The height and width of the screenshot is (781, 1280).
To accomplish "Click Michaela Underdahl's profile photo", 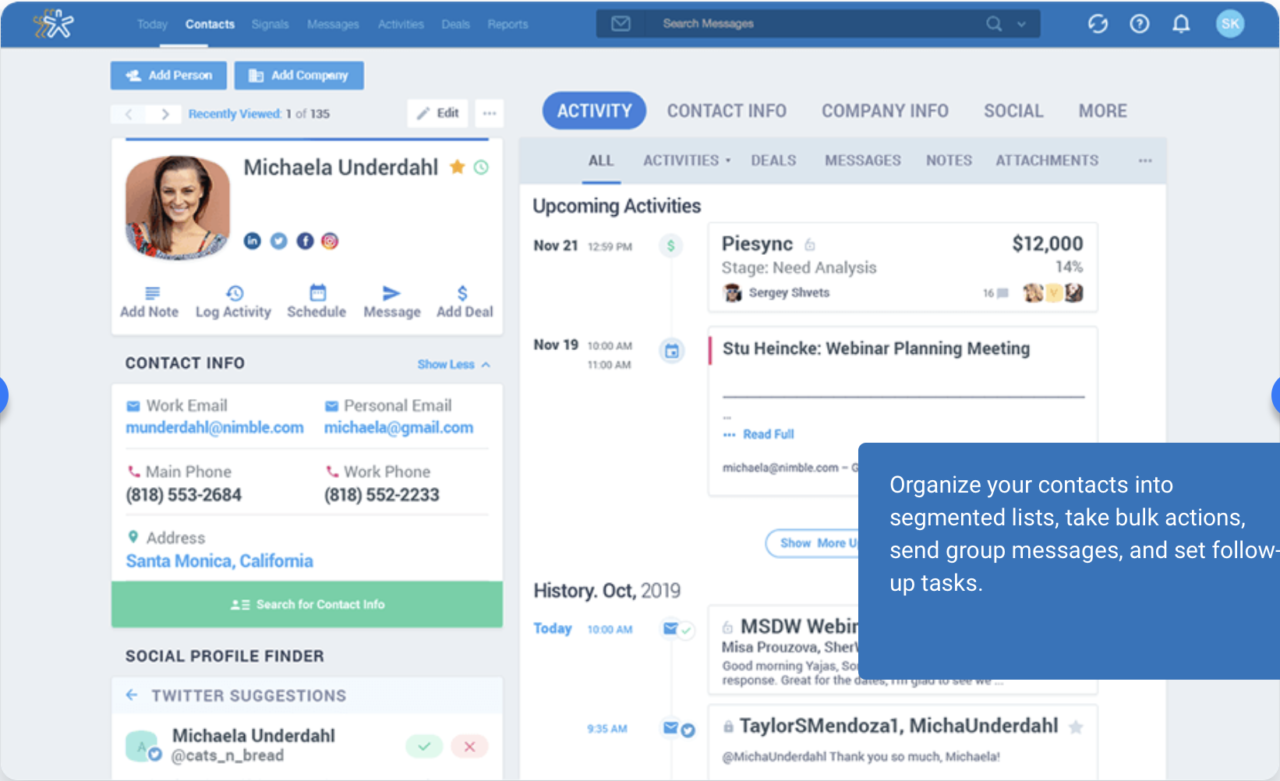I will [x=178, y=207].
